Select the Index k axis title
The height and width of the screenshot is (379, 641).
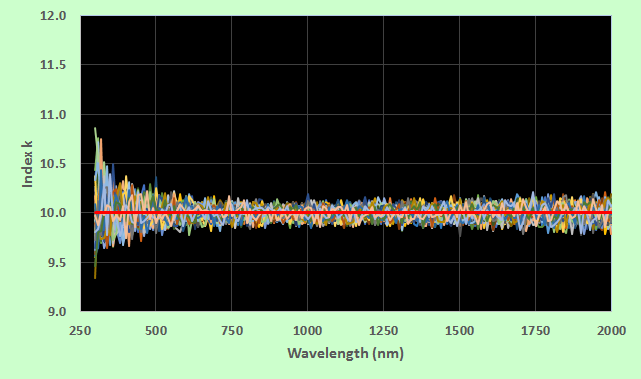pyautogui.click(x=27, y=164)
